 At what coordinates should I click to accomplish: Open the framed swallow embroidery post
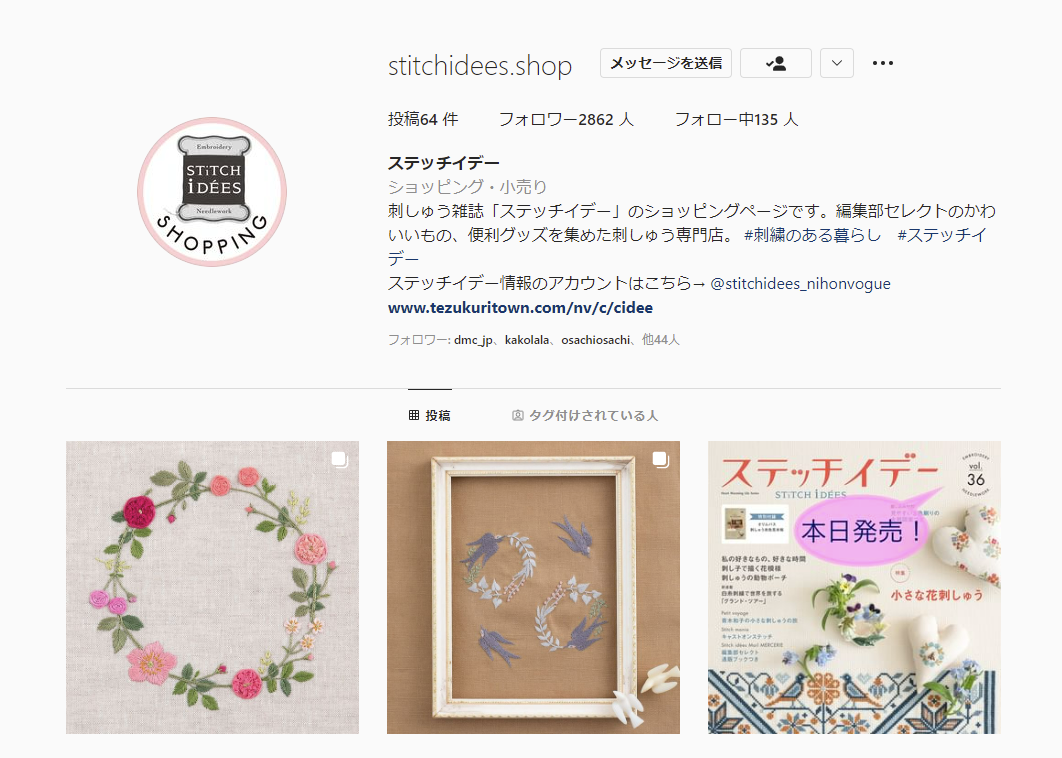coord(533,587)
